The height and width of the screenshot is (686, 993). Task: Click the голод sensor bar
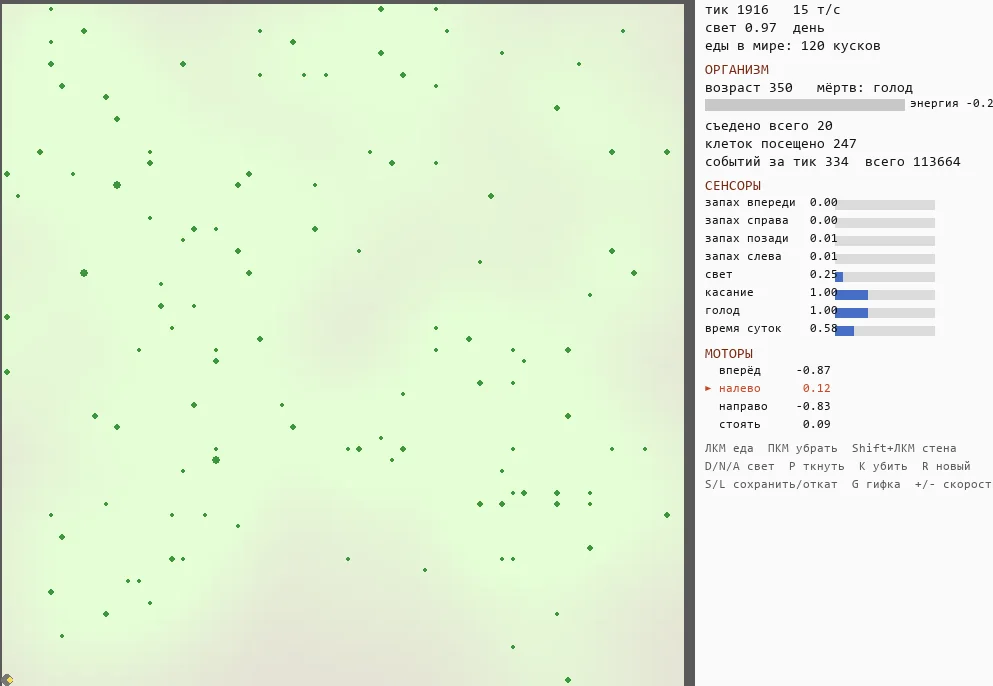click(885, 312)
